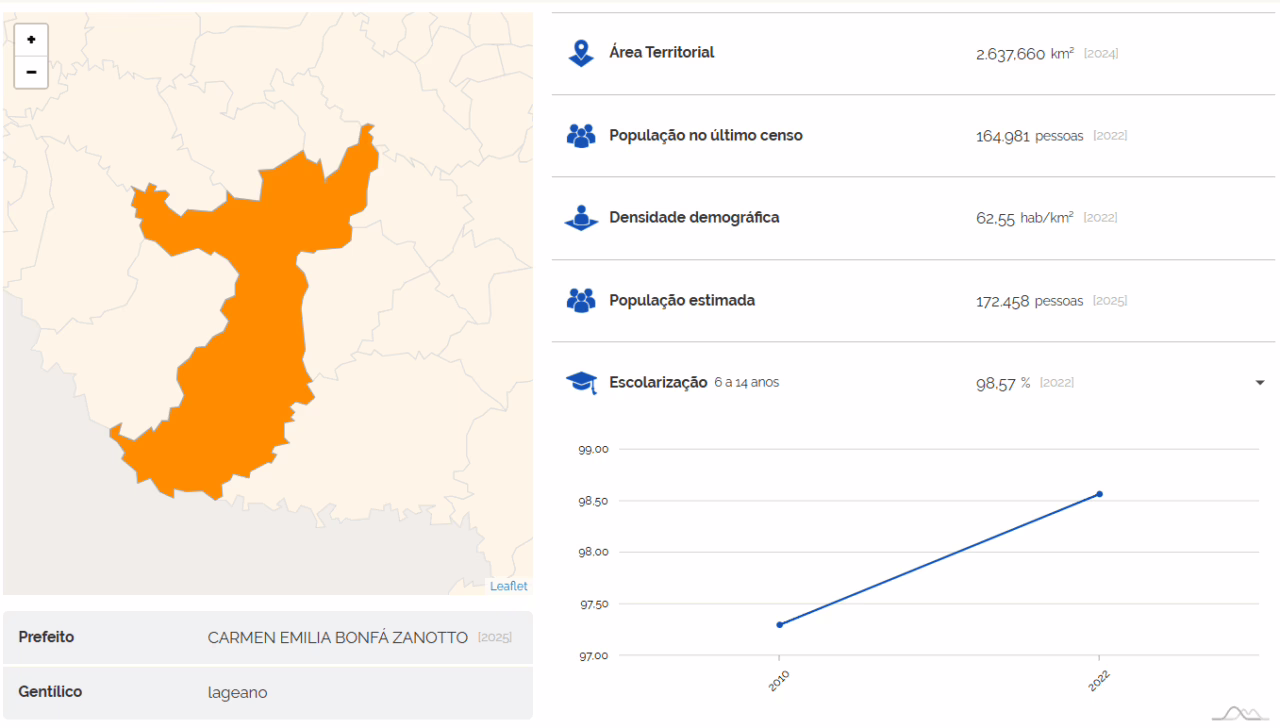1280x728 pixels.
Task: Click the 98,57 % value
Action: point(1003,383)
